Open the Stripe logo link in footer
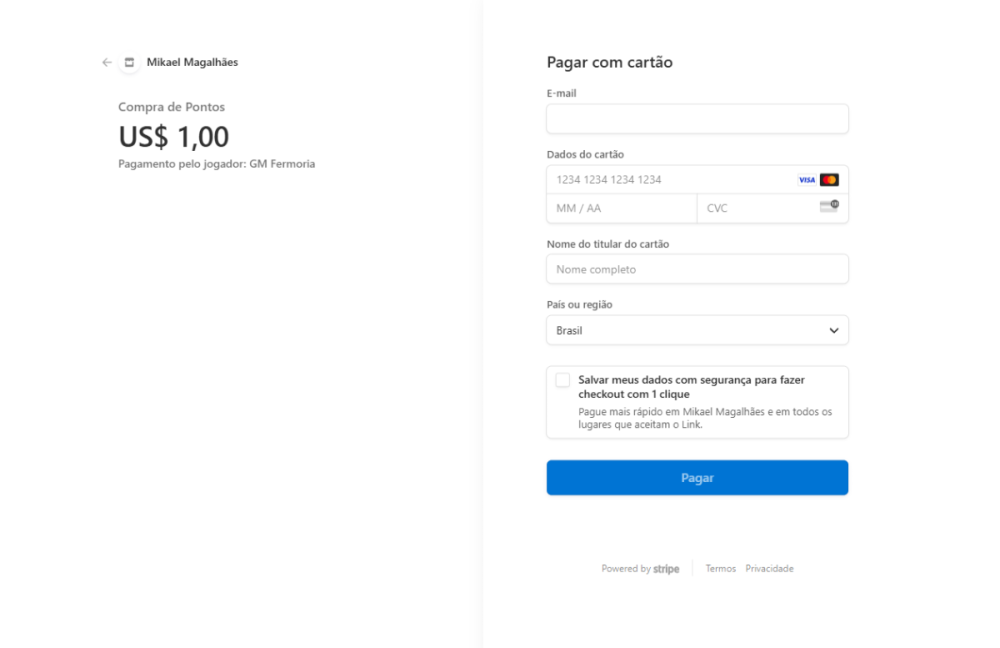This screenshot has height=648, width=1000. (666, 569)
